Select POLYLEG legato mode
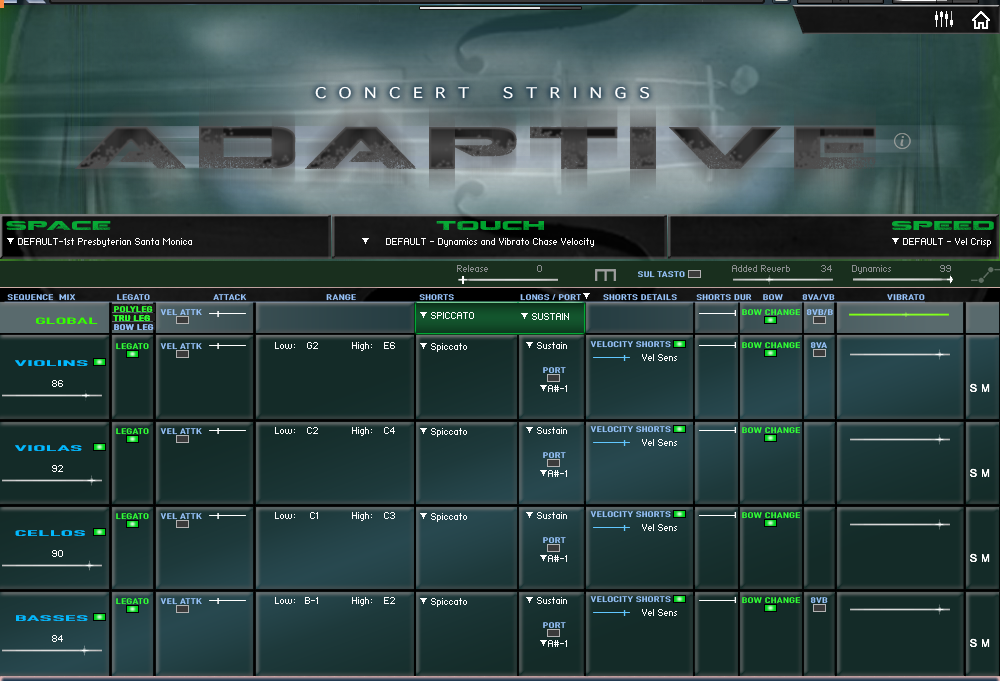 pos(133,309)
